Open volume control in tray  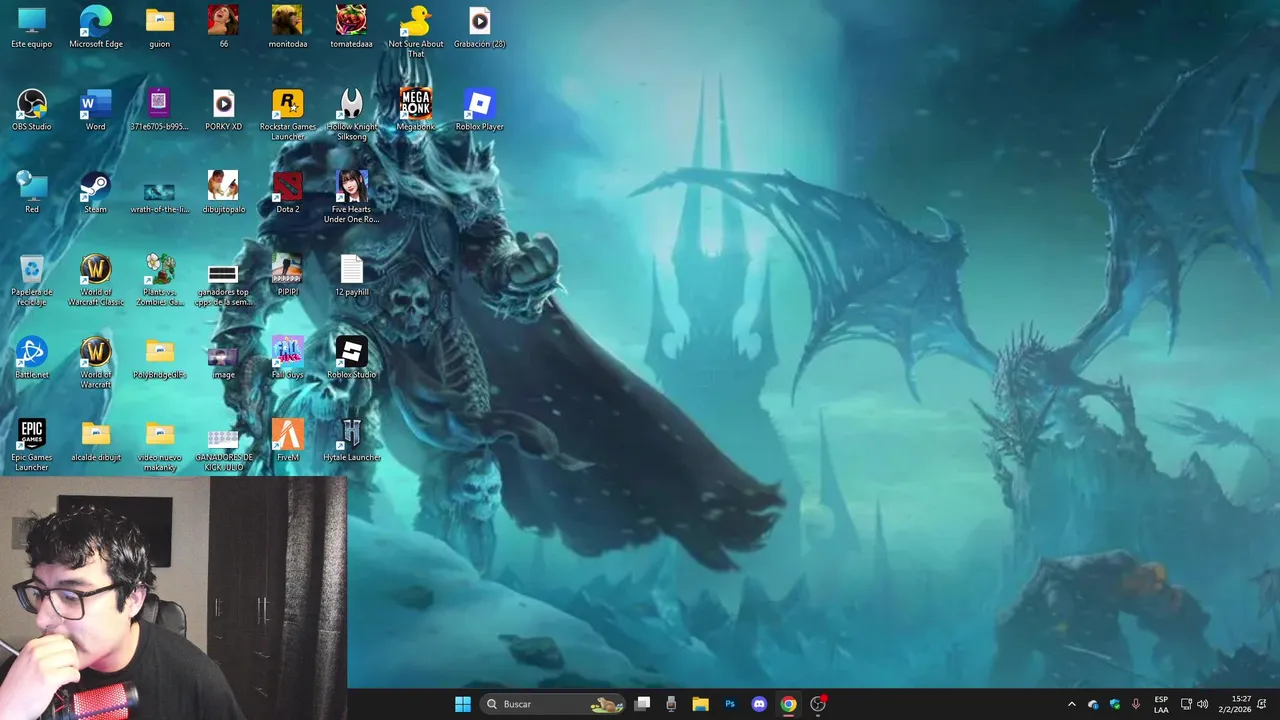(1202, 704)
